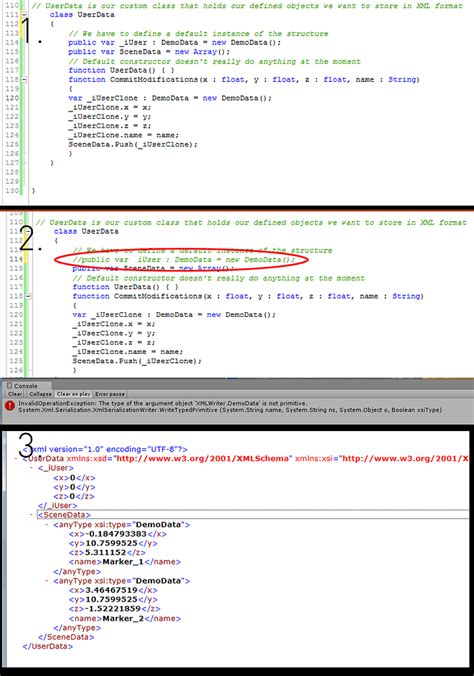Collapse the SceneData XML node
474x676 pixels.
click(x=31, y=515)
